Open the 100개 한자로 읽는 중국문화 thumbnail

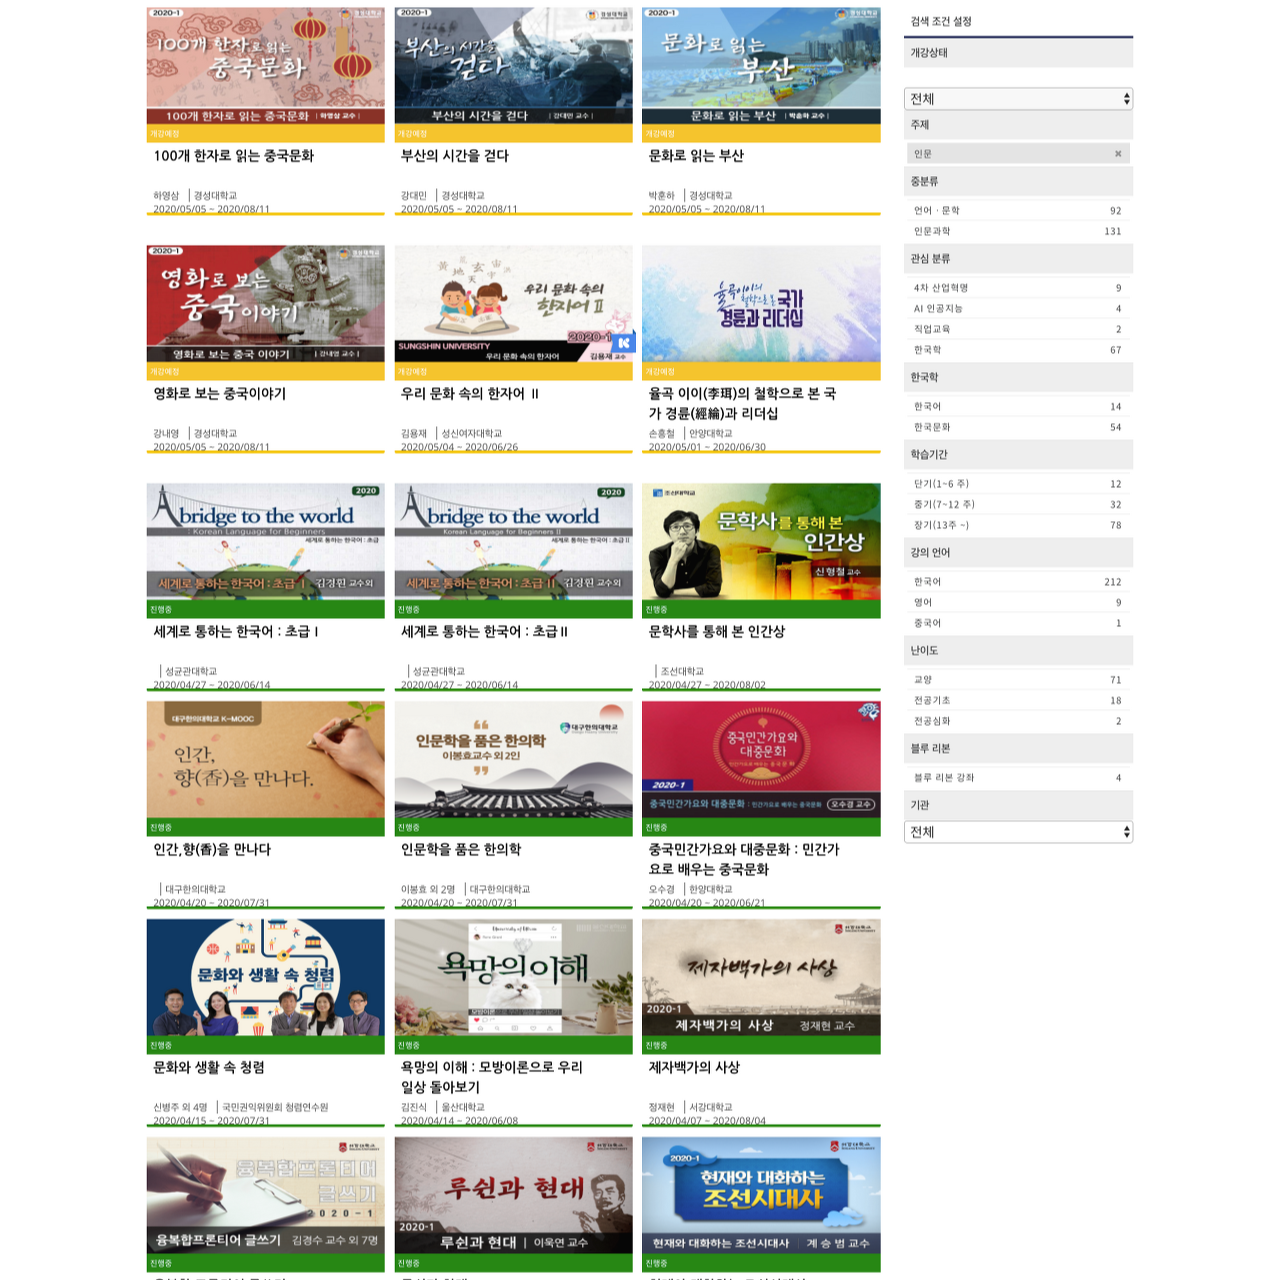pyautogui.click(x=265, y=66)
